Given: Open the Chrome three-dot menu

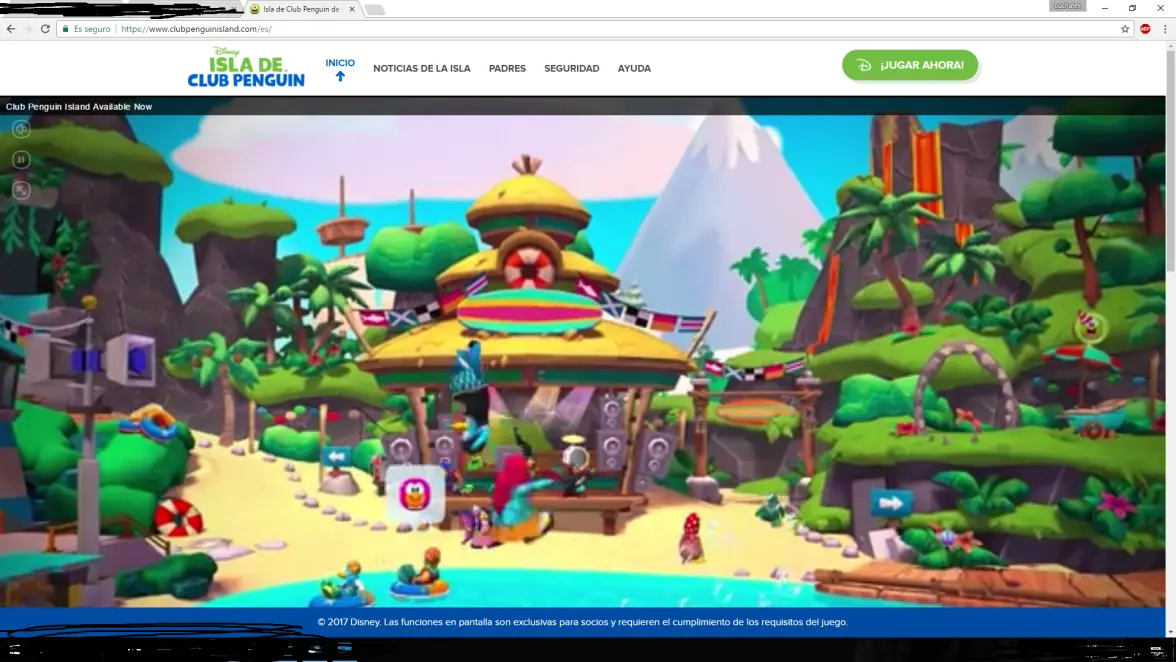Looking at the screenshot, I should click(1165, 28).
